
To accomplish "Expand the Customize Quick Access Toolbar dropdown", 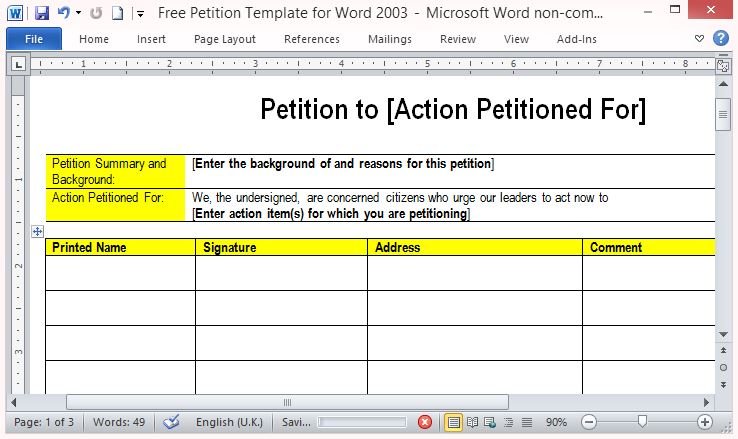I will point(139,14).
